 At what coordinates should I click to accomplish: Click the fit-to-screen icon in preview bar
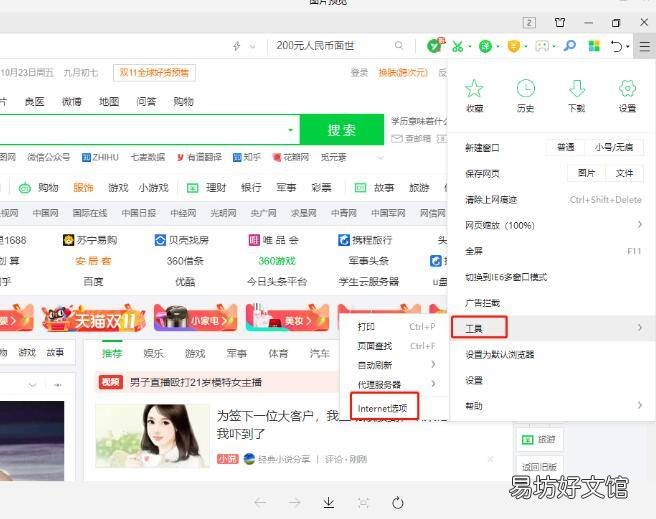[x=364, y=503]
